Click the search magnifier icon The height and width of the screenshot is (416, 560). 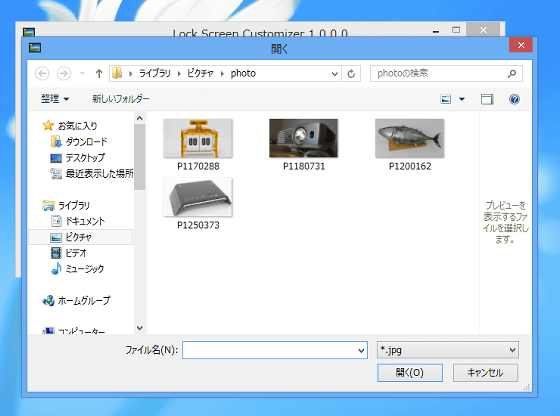coord(512,74)
